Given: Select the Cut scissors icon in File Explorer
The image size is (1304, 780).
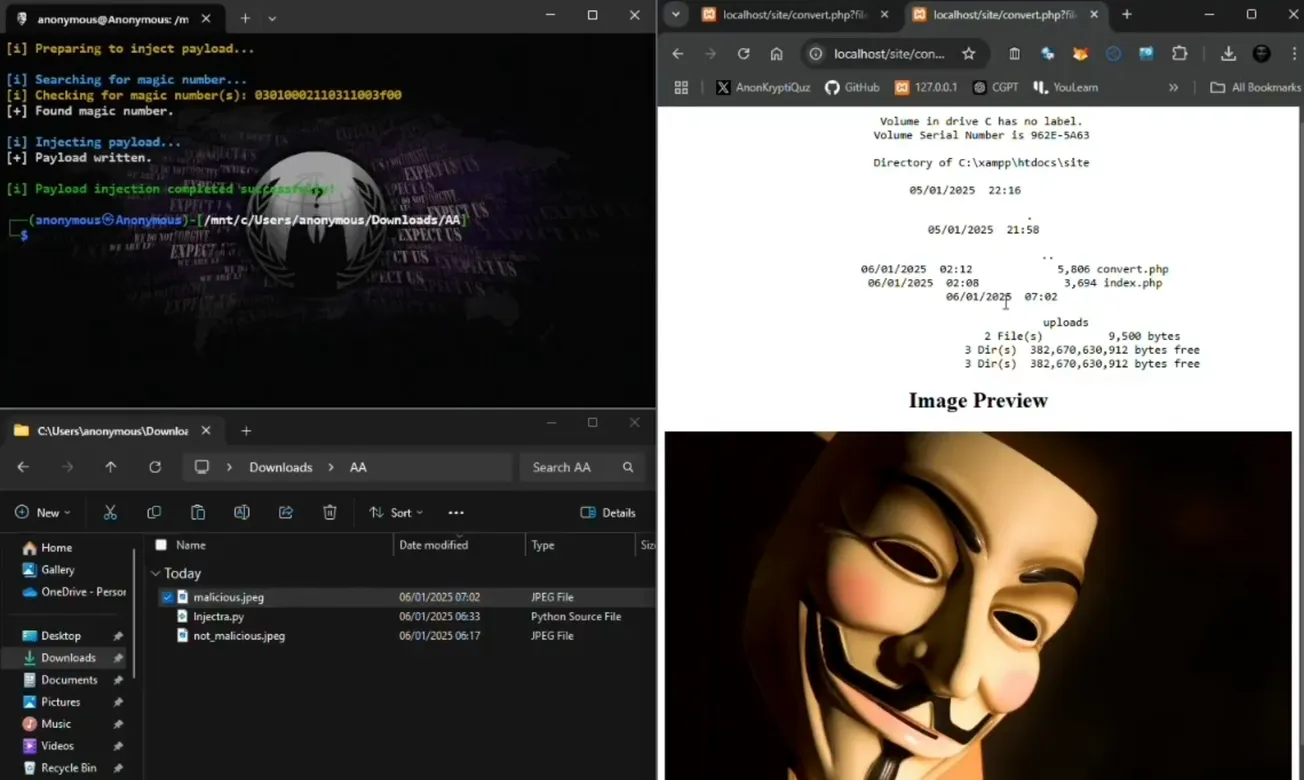Looking at the screenshot, I should [x=110, y=512].
